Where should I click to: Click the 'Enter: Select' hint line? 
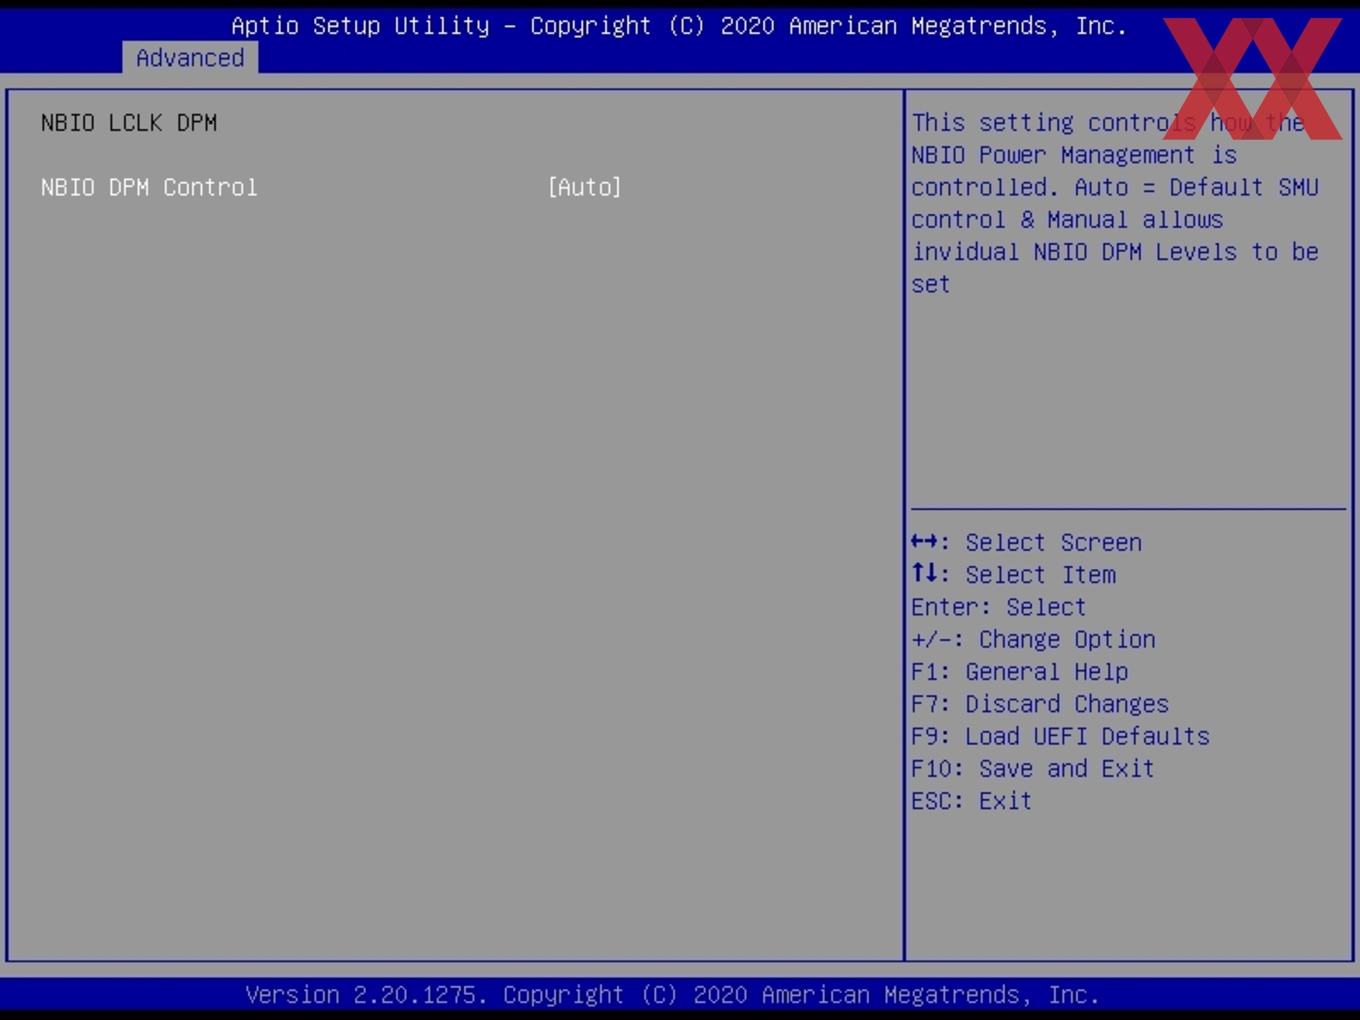click(998, 607)
